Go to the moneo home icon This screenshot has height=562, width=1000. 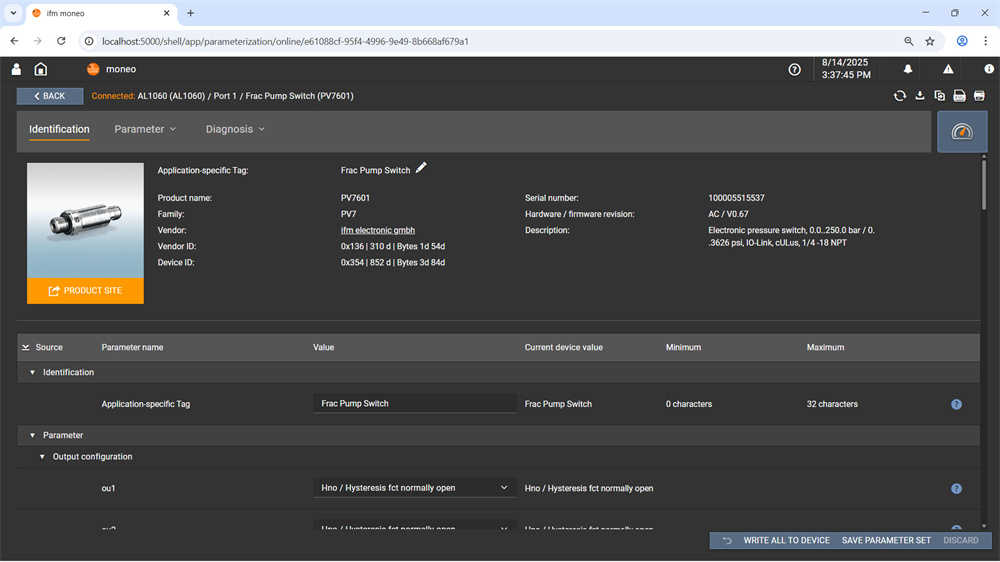point(41,69)
